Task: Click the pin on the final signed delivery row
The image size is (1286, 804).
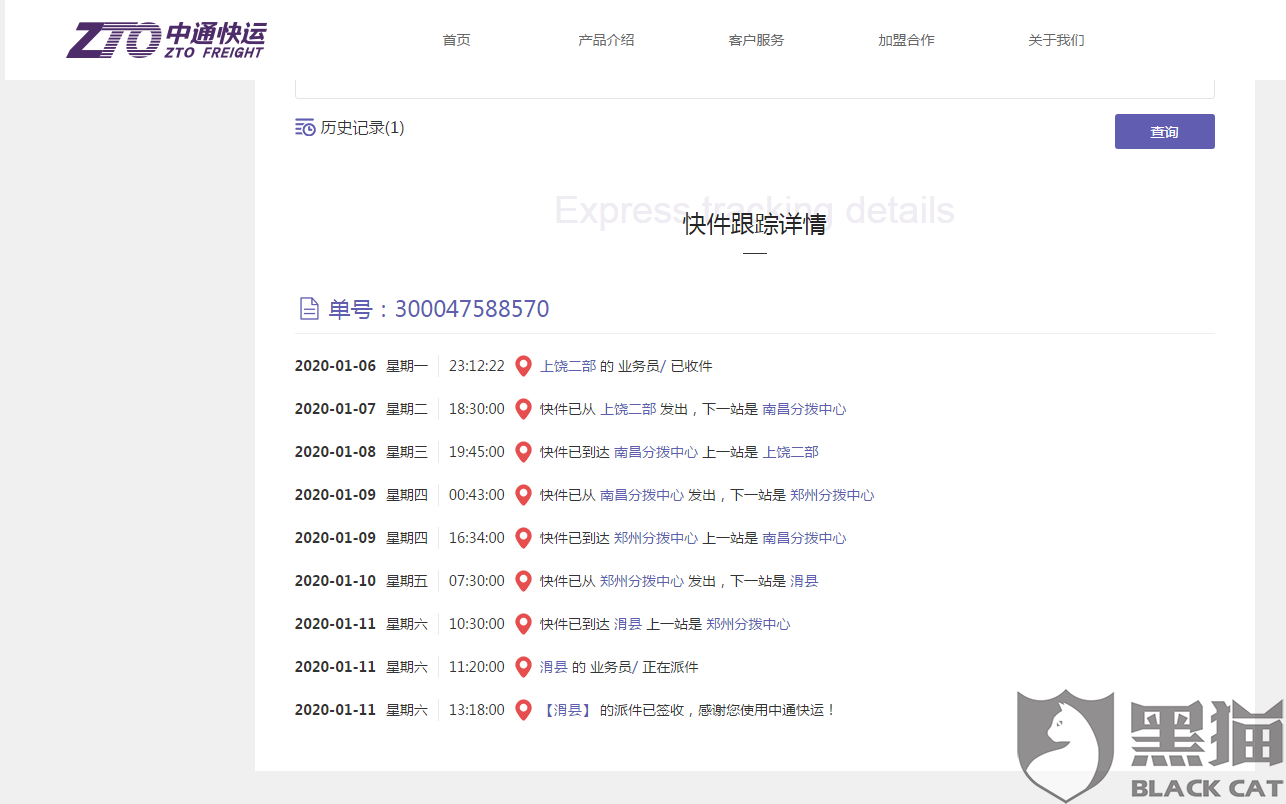Action: pos(523,709)
